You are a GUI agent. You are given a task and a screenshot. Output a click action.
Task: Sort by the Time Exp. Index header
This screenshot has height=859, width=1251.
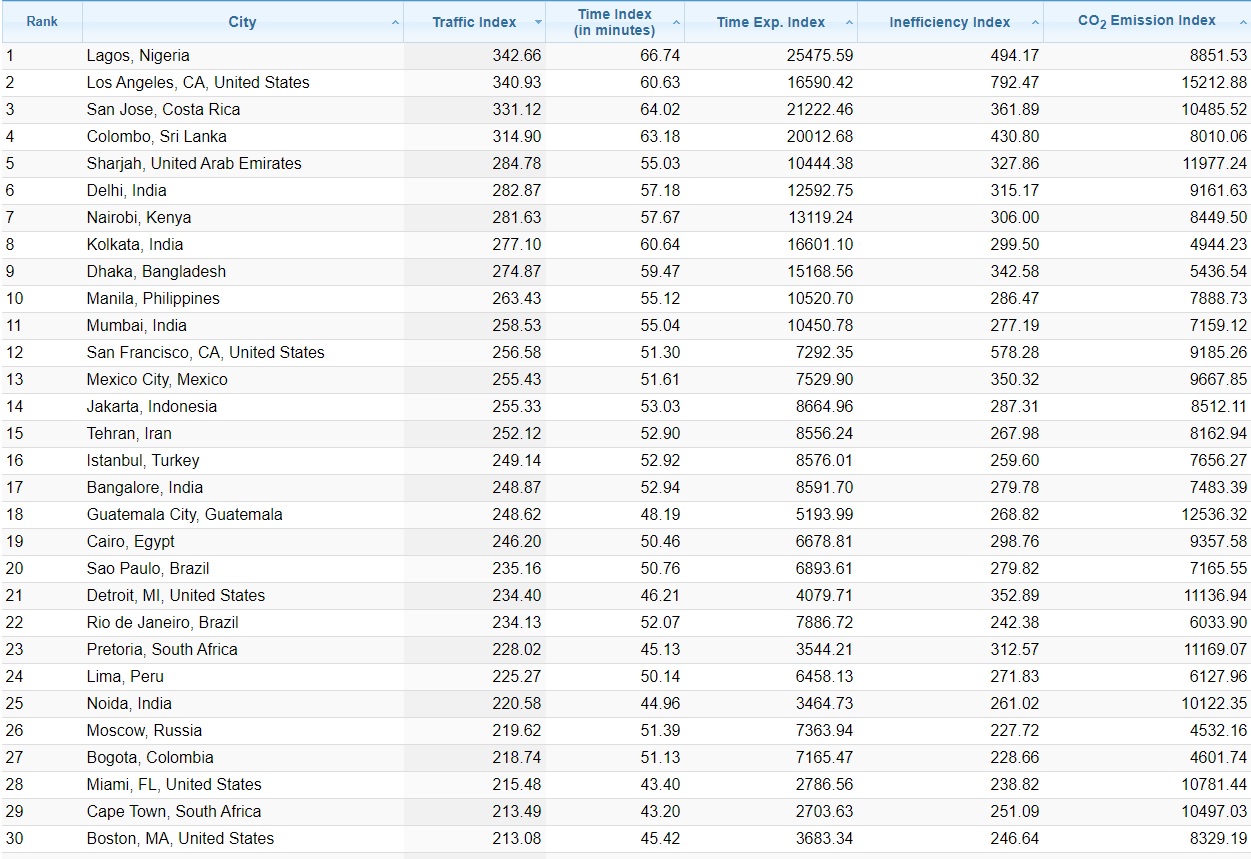point(771,22)
